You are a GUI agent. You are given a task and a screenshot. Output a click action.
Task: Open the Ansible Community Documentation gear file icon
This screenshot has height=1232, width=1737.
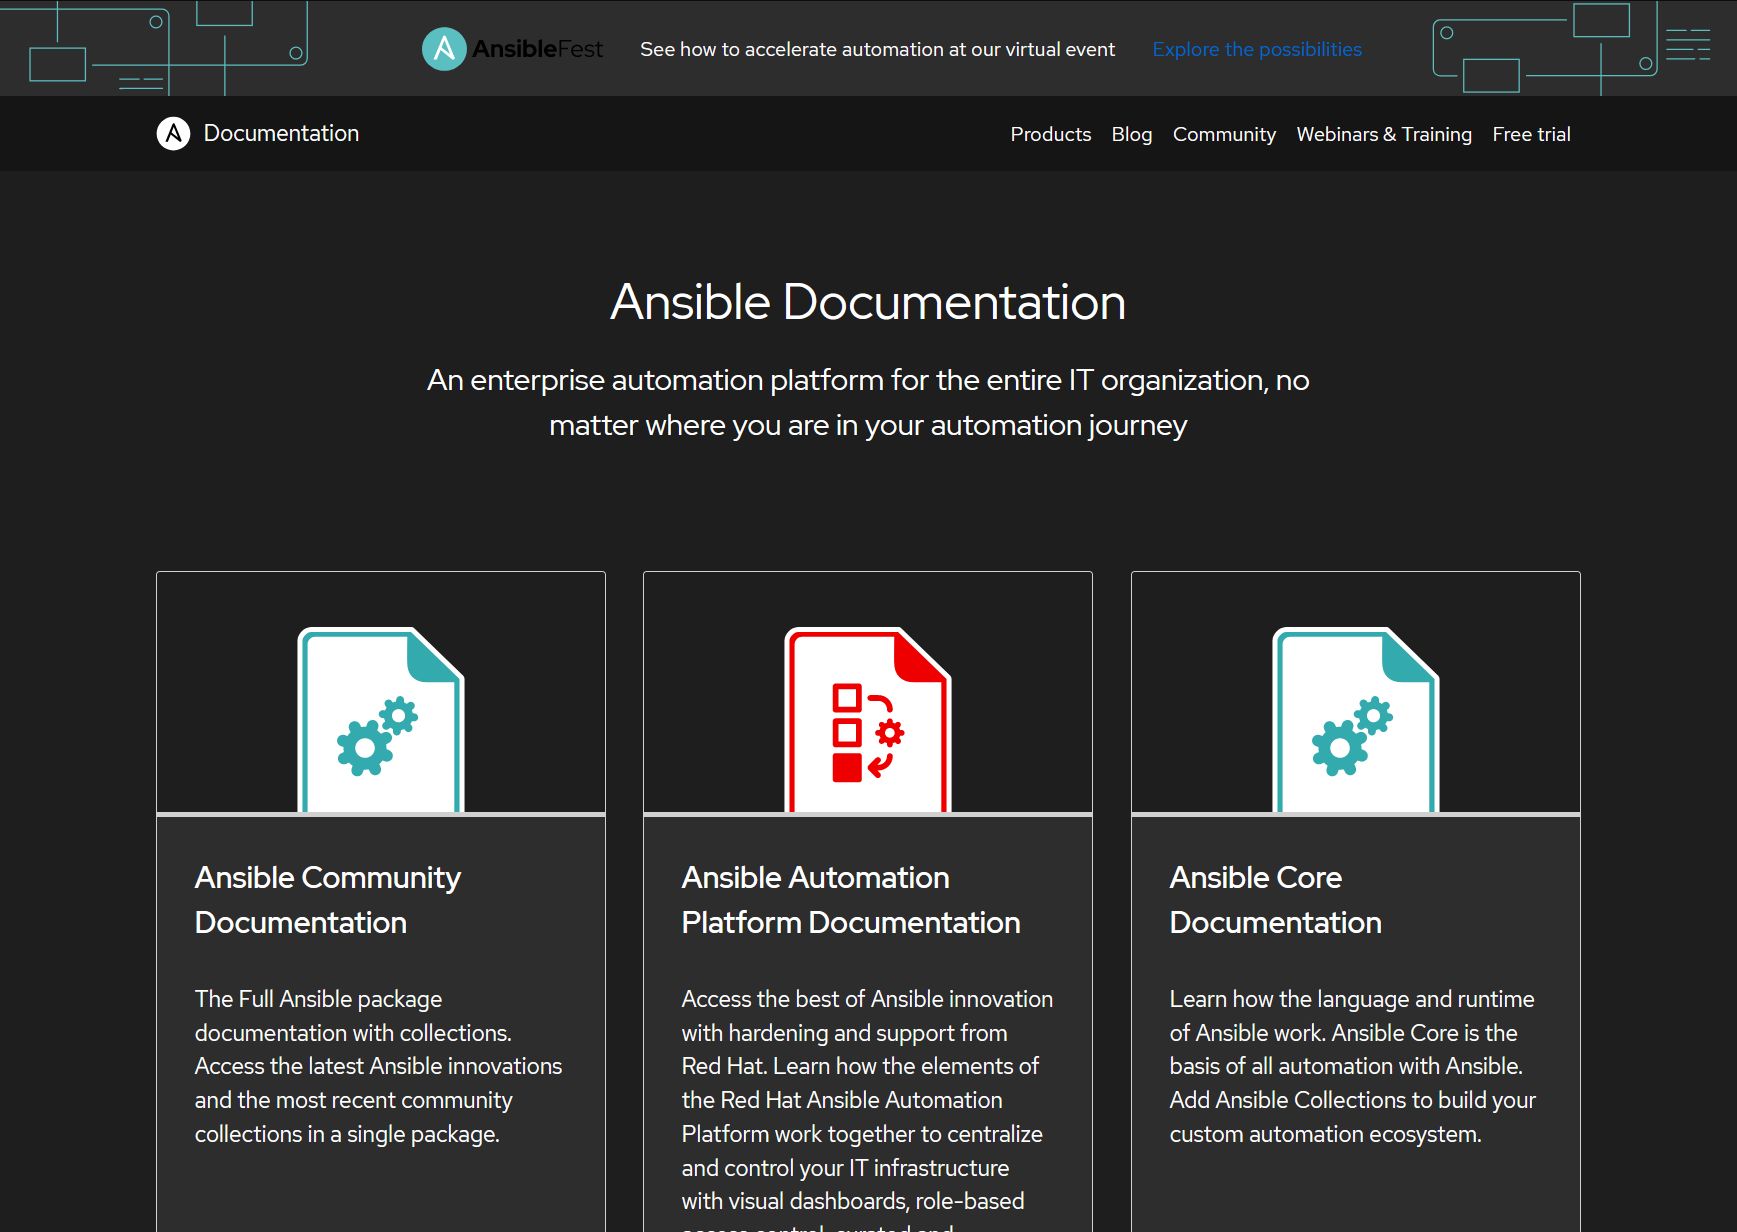[x=381, y=719]
